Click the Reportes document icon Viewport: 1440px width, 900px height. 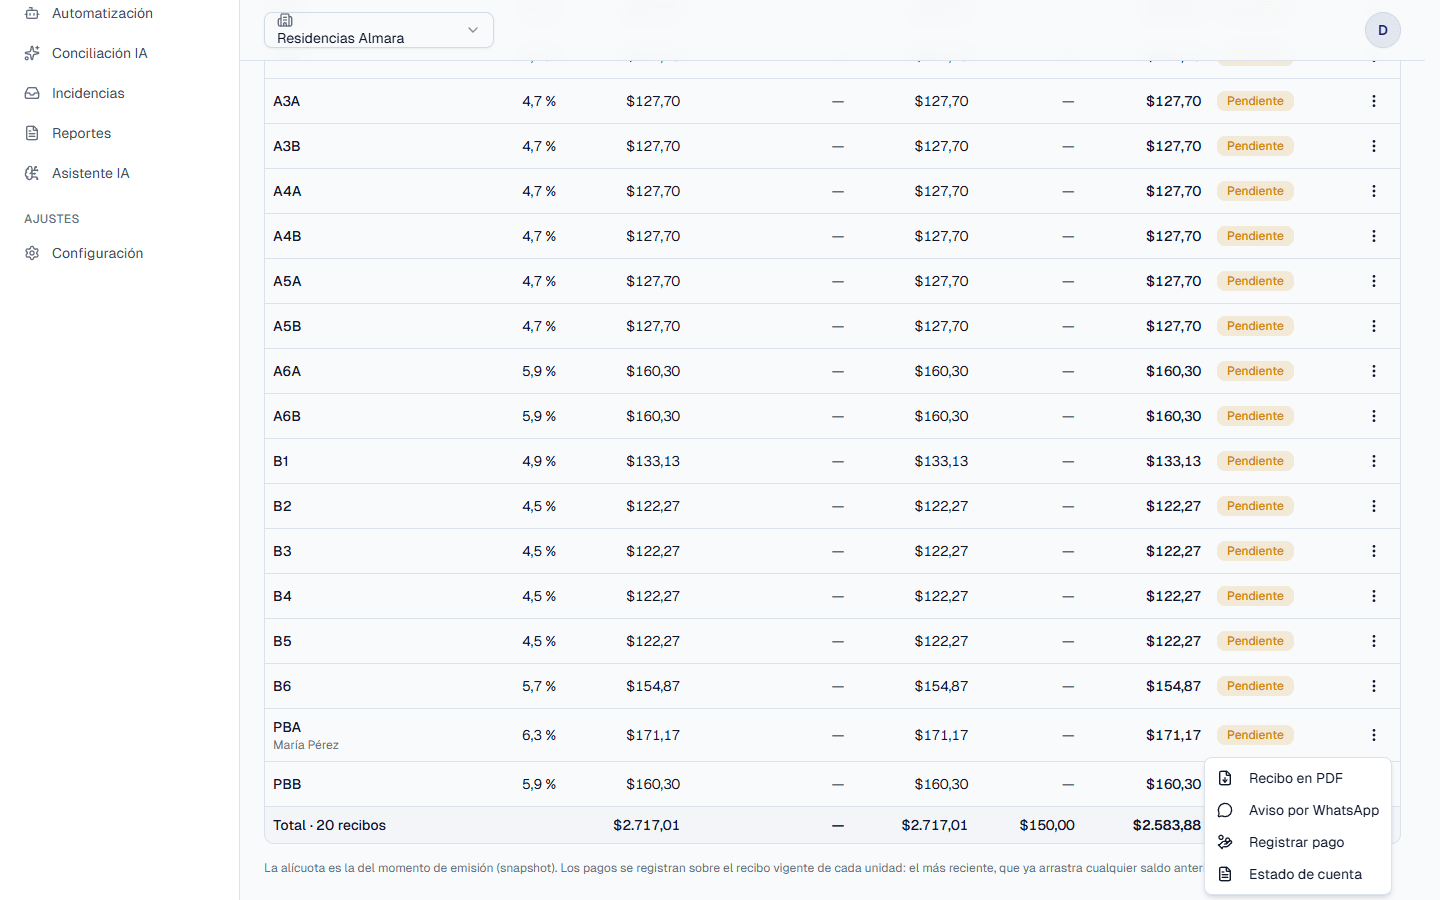click(32, 133)
